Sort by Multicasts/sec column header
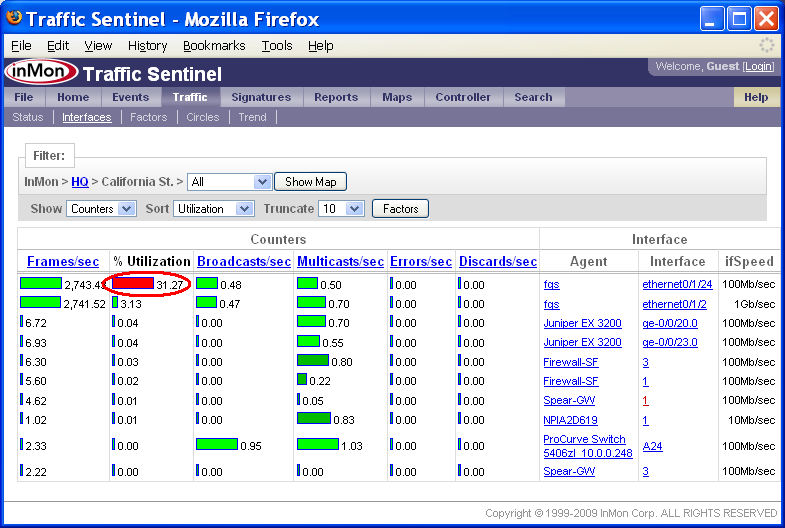 click(340, 261)
